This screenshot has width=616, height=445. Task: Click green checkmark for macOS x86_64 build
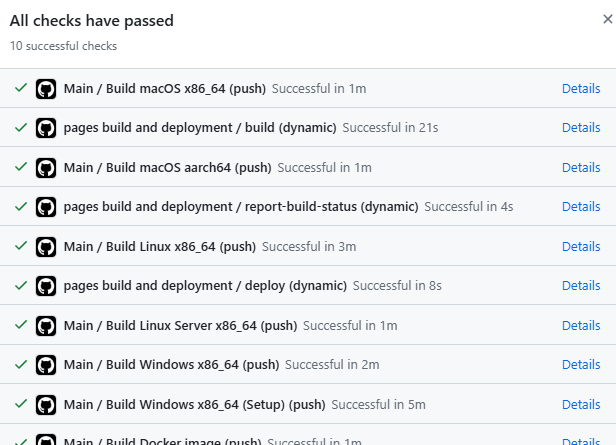pos(21,88)
